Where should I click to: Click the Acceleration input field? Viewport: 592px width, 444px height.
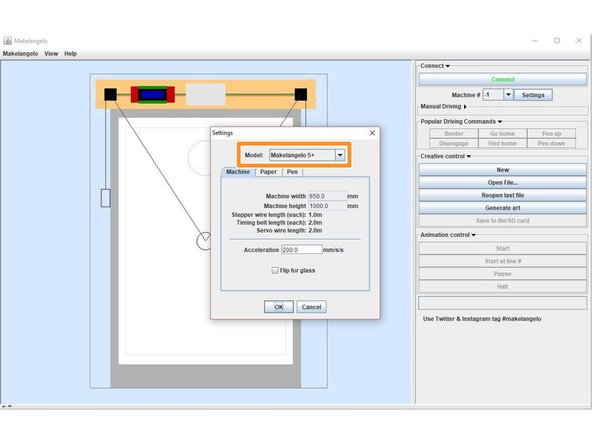click(x=301, y=250)
